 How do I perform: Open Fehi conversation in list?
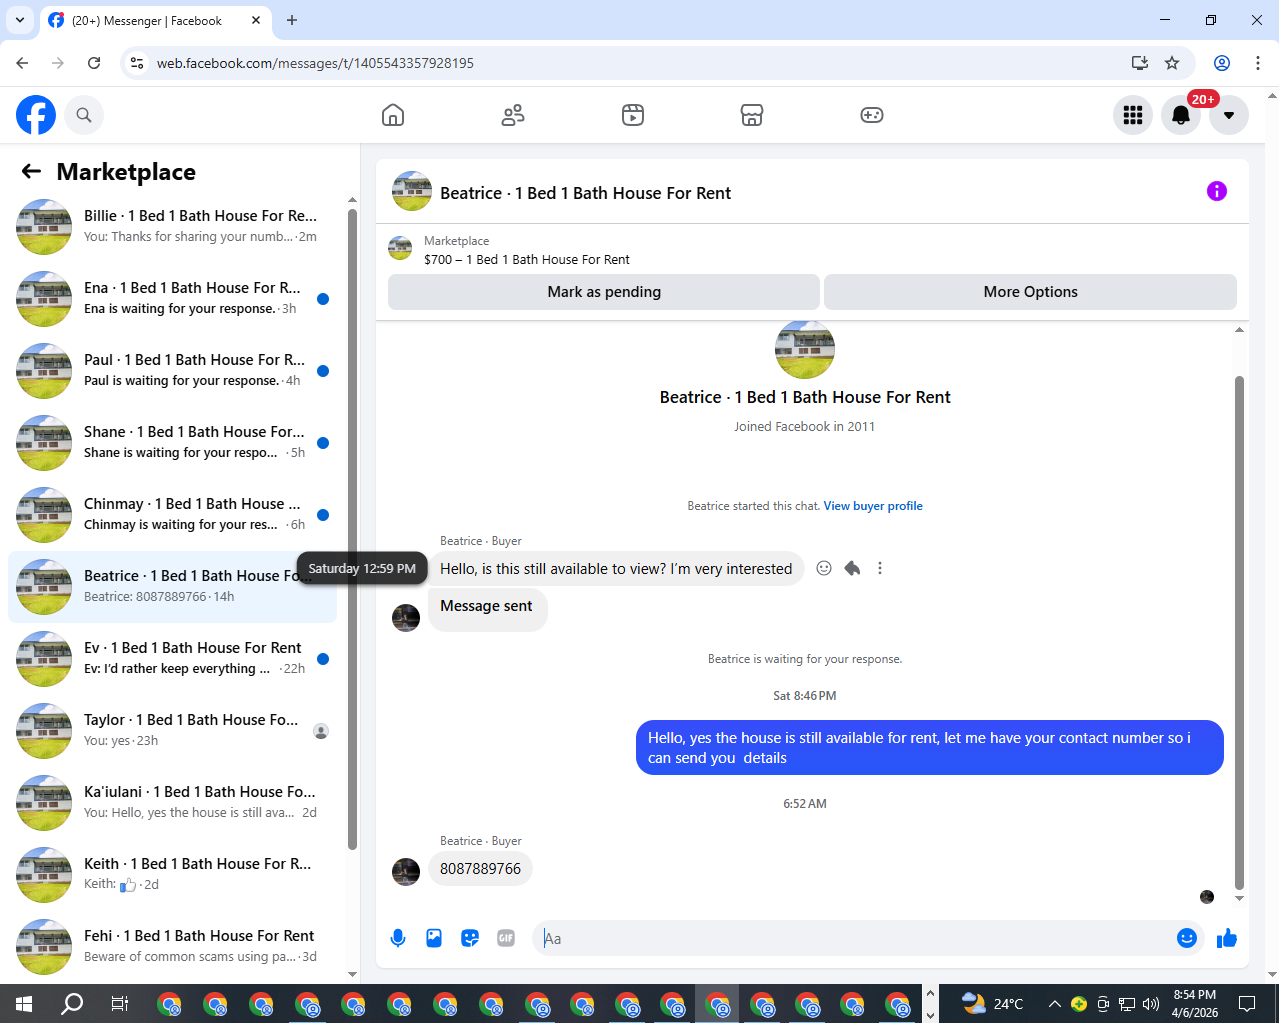pos(172,947)
